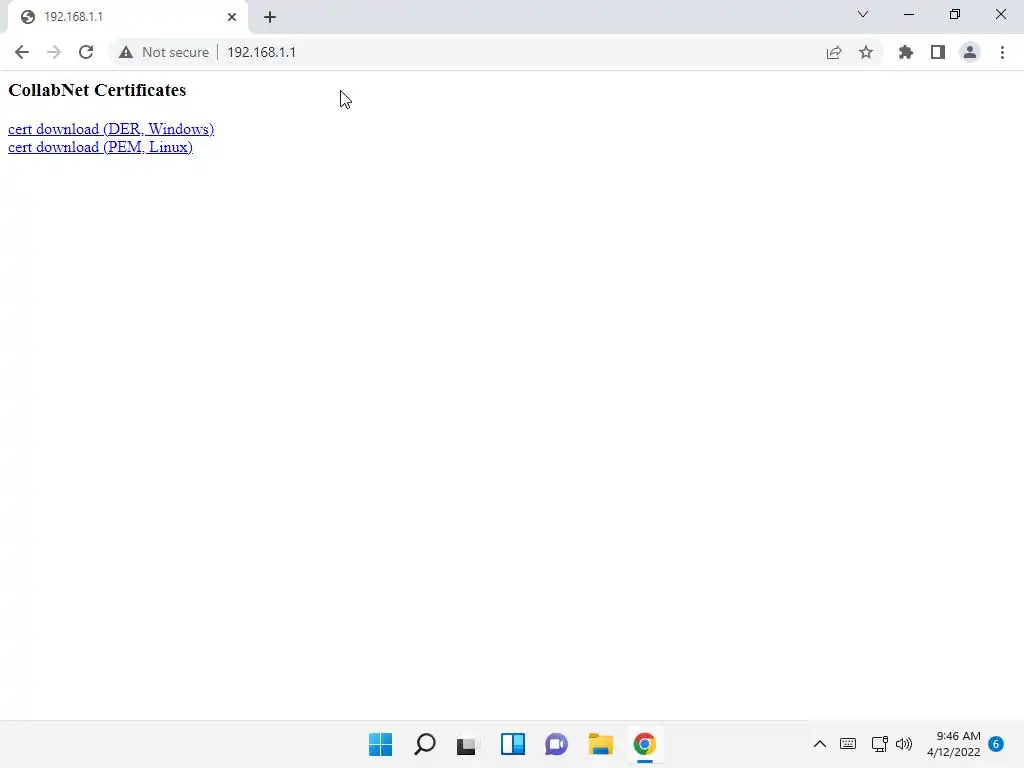This screenshot has width=1024, height=768.
Task: Open the touch keyboard tray icon
Action: point(848,744)
